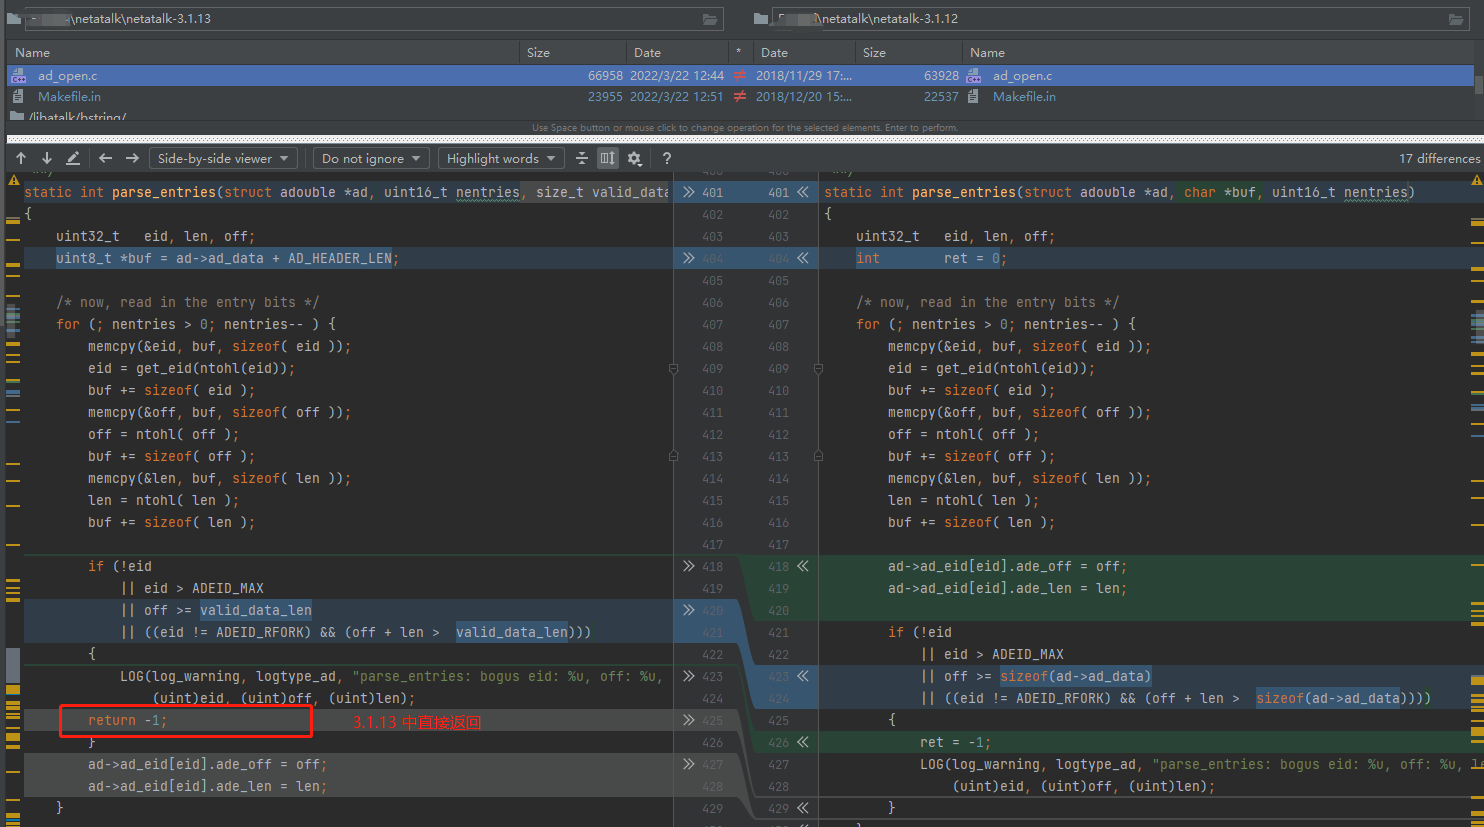1484x827 pixels.
Task: Apply left change at line 418
Action: click(689, 566)
